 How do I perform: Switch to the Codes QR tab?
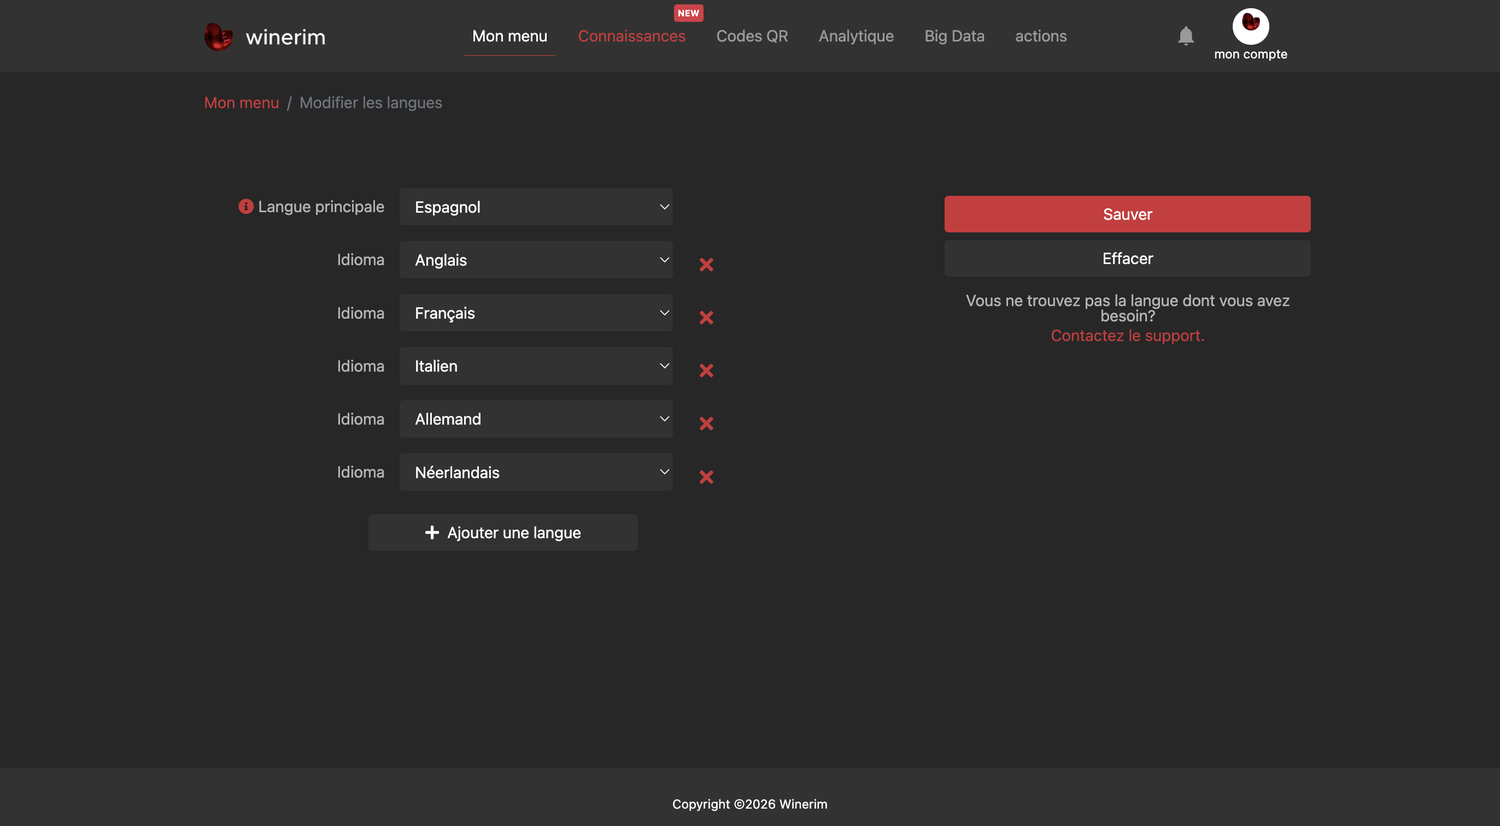tap(752, 36)
